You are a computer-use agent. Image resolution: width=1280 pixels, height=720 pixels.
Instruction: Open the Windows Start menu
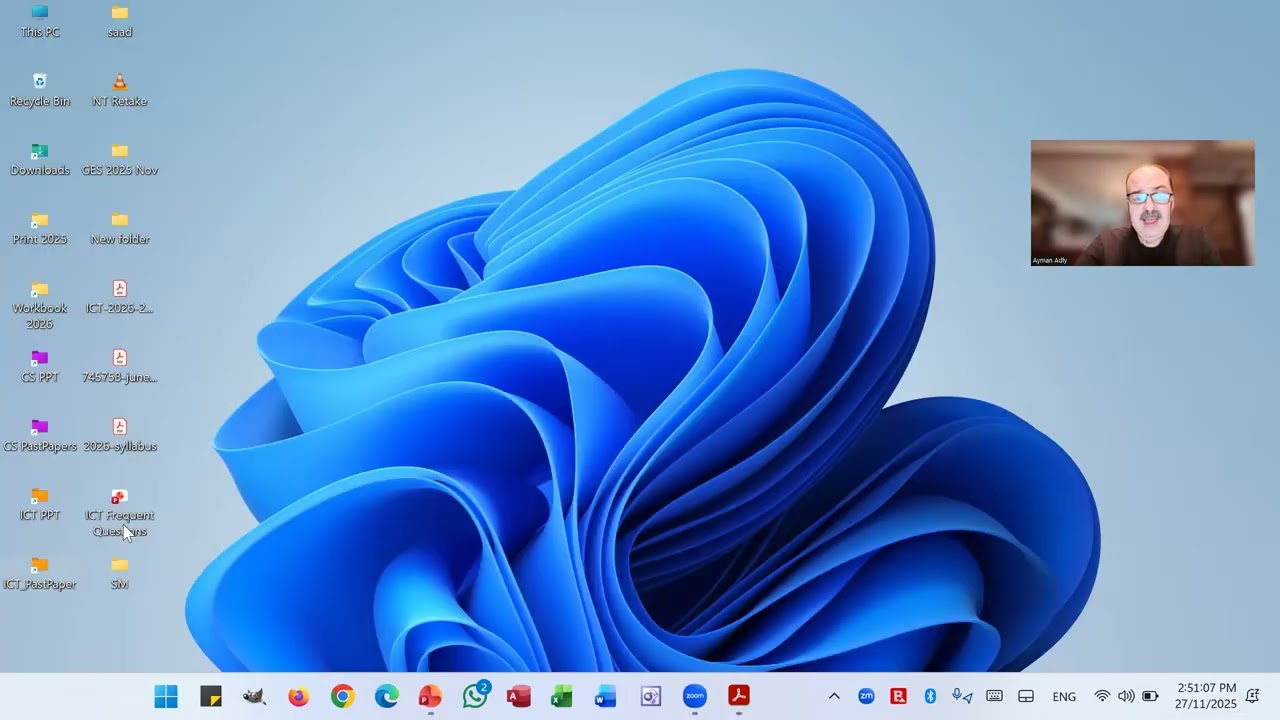(x=166, y=696)
